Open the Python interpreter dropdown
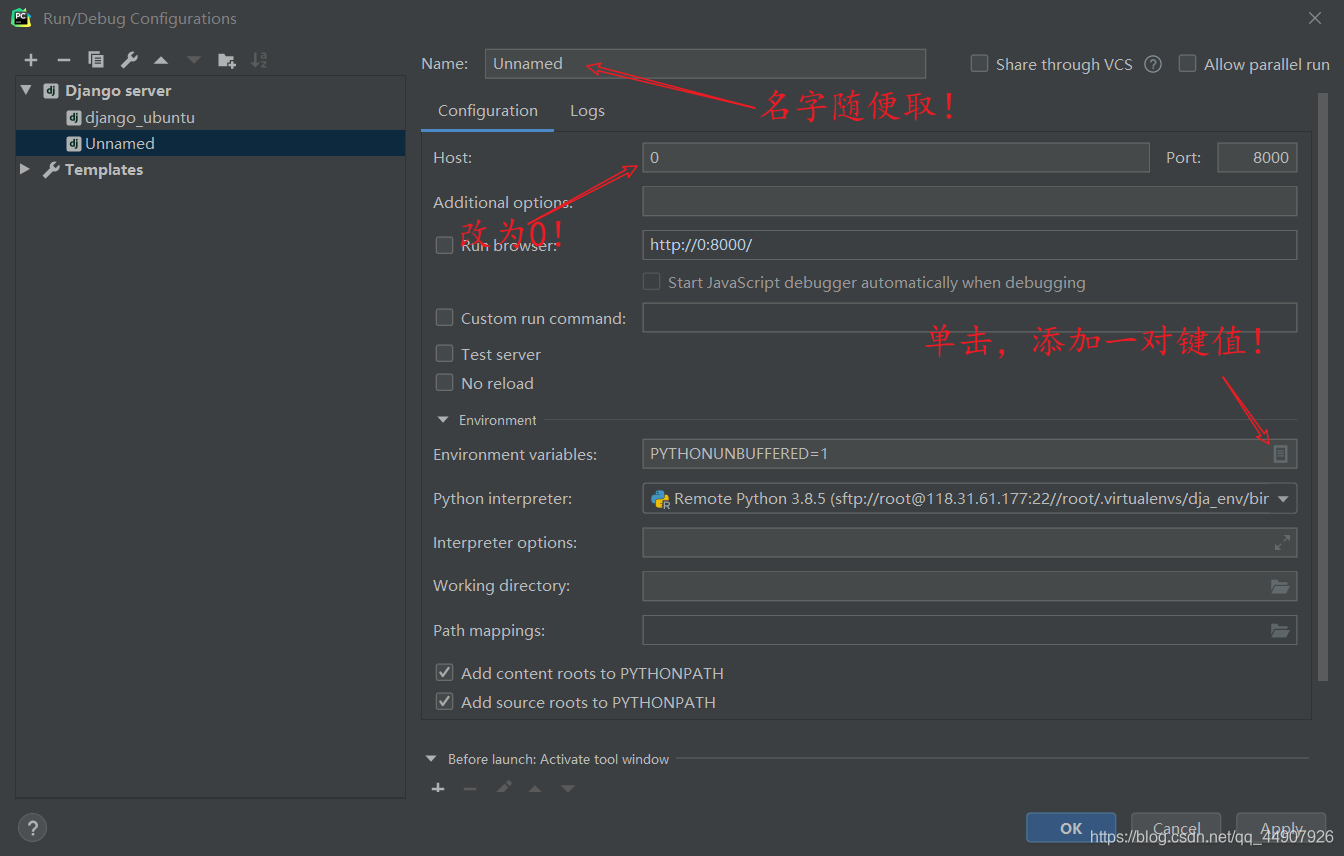The height and width of the screenshot is (856, 1344). (1284, 498)
